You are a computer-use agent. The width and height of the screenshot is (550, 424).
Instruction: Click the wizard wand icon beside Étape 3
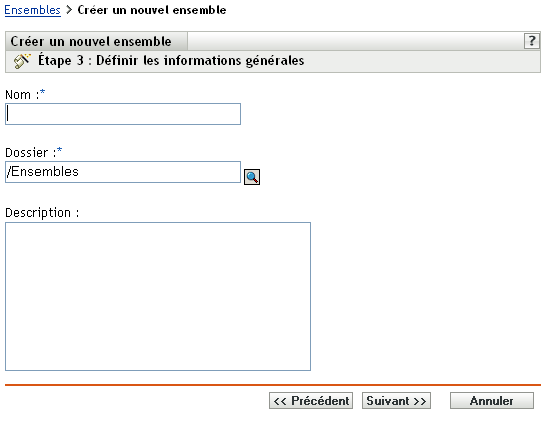(x=22, y=61)
